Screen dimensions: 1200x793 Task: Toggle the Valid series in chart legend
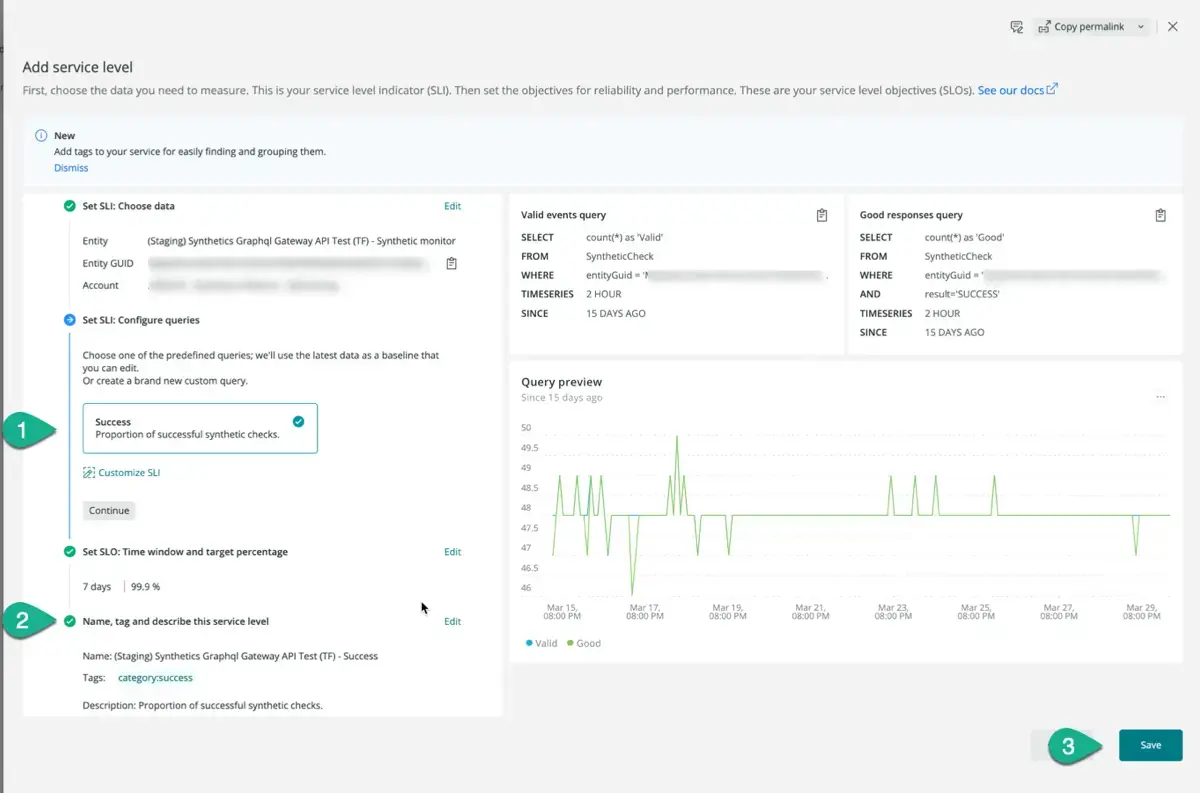click(x=541, y=643)
